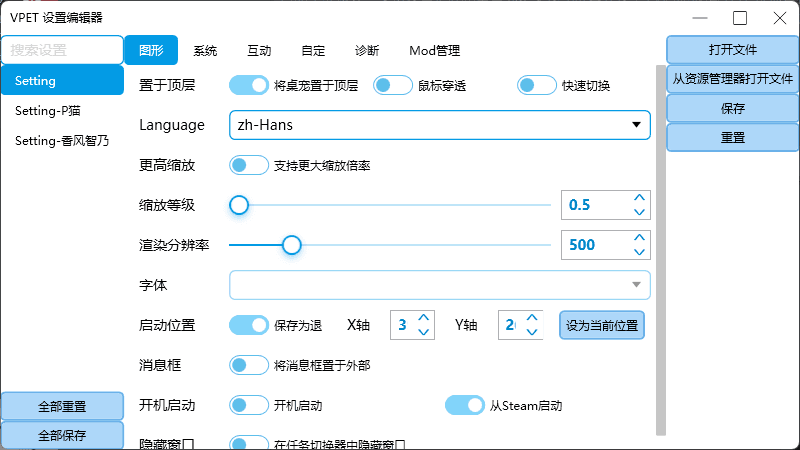
Task: Click the 渲染分辨率 slider thumb
Action: pyautogui.click(x=292, y=245)
